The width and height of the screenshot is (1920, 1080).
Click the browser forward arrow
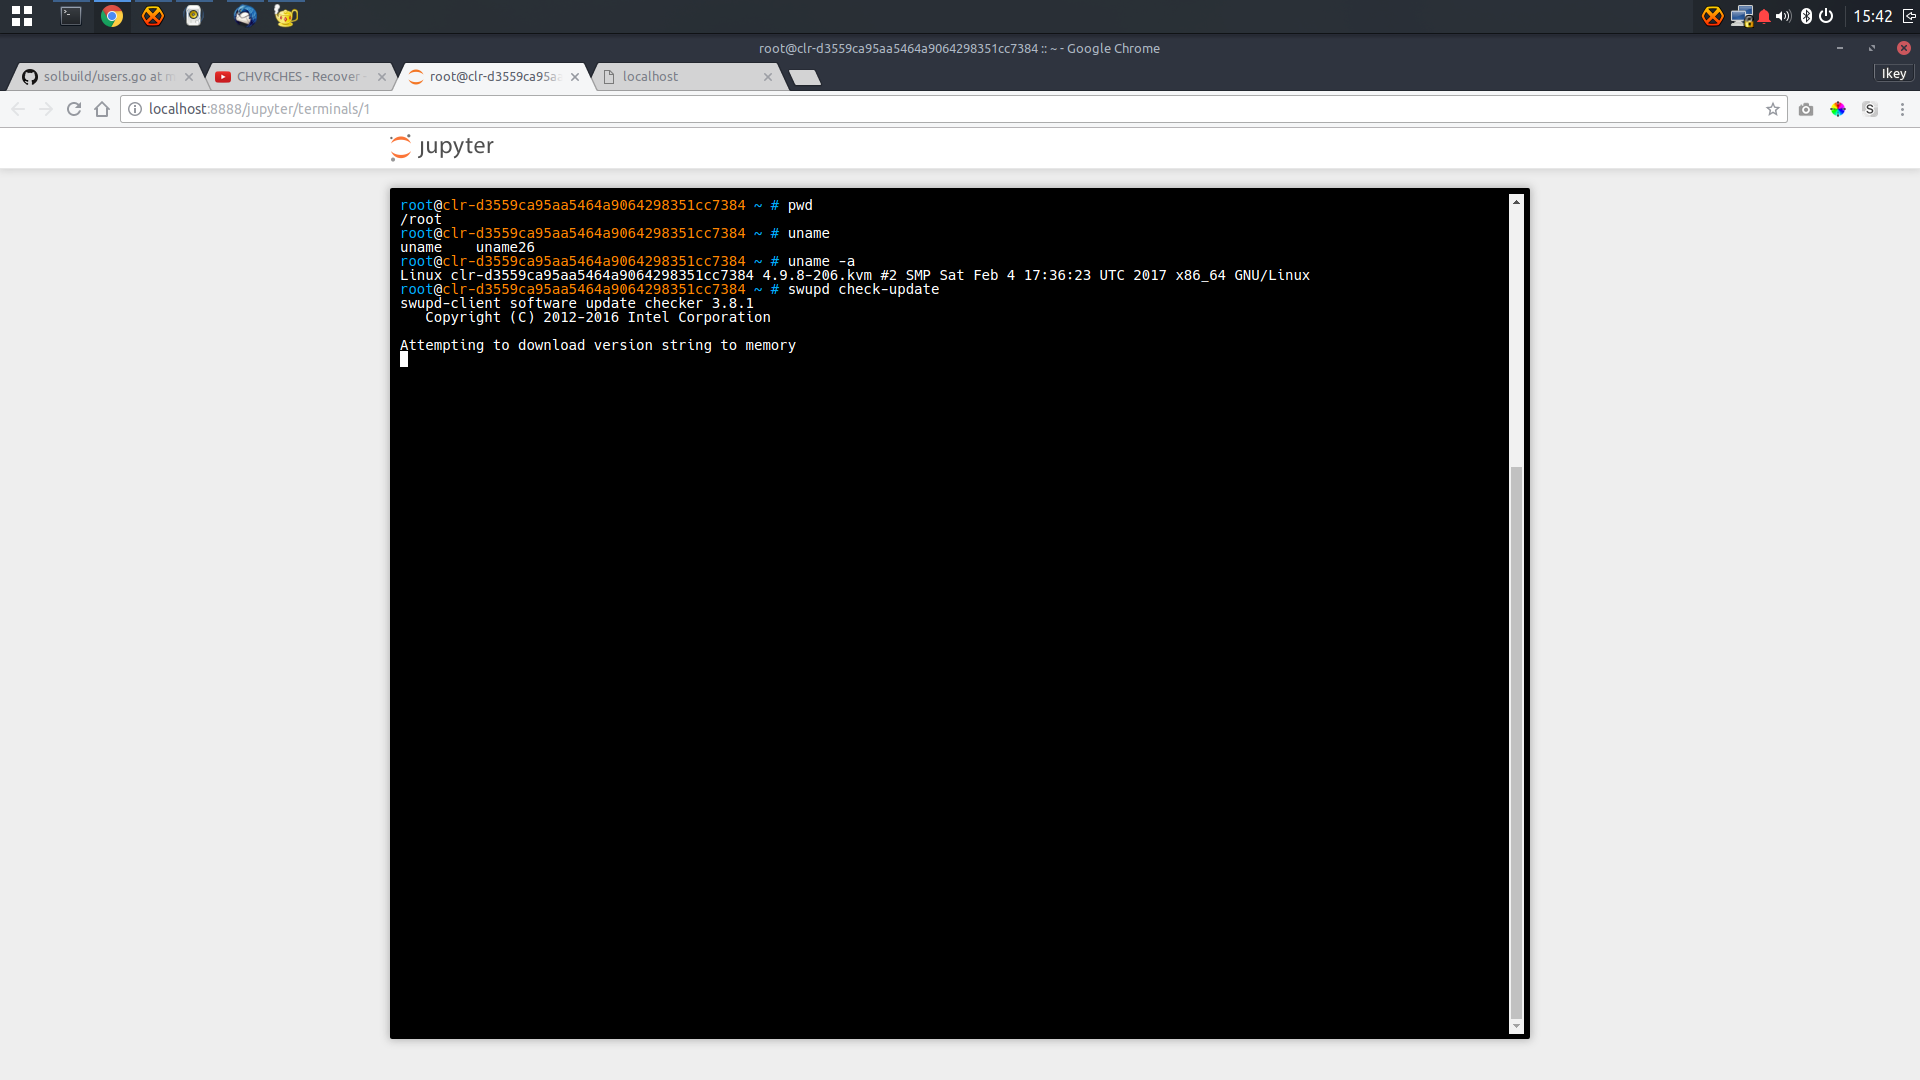tap(46, 109)
